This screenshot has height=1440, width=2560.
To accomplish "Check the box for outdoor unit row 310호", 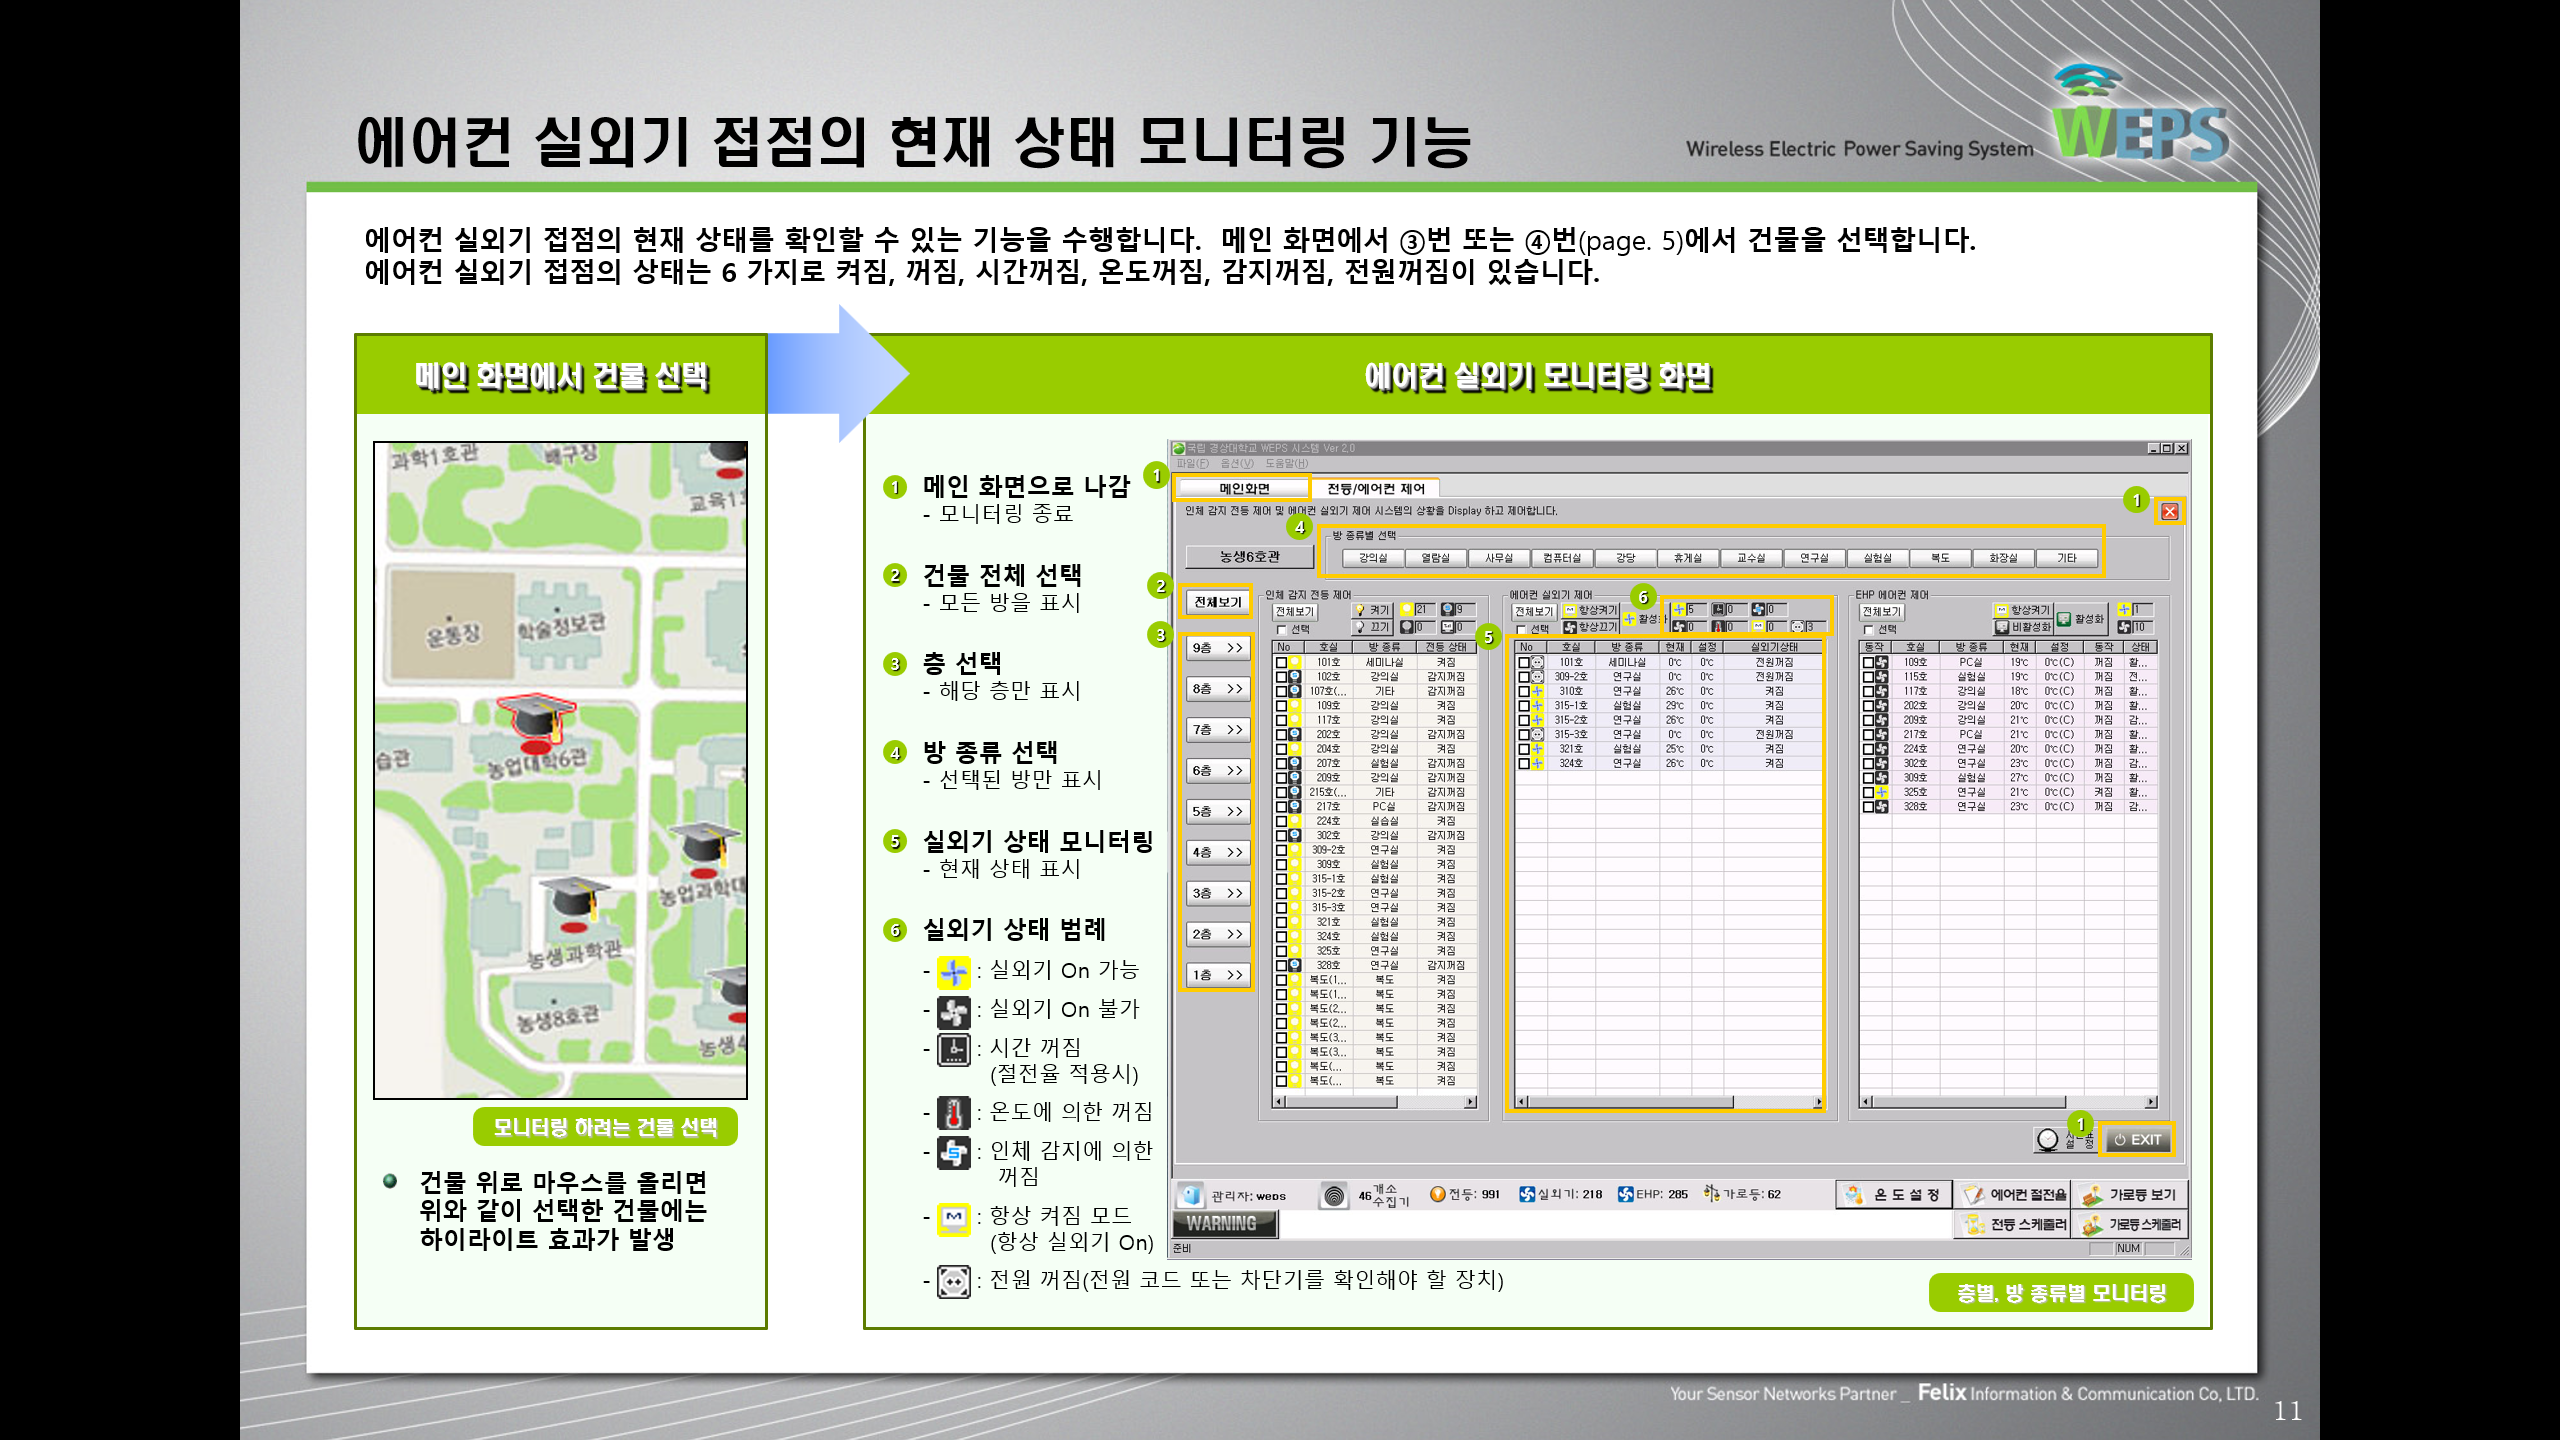I will point(1524,691).
